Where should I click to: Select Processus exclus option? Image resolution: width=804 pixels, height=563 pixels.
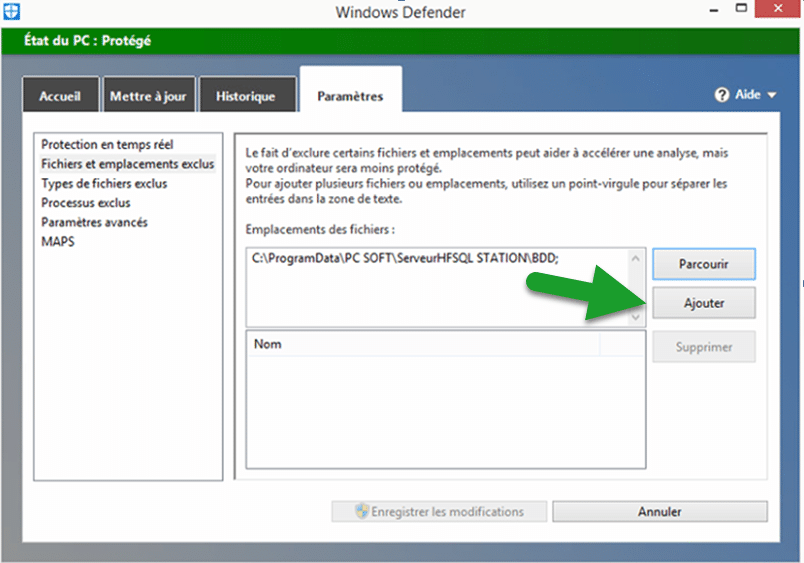86,203
